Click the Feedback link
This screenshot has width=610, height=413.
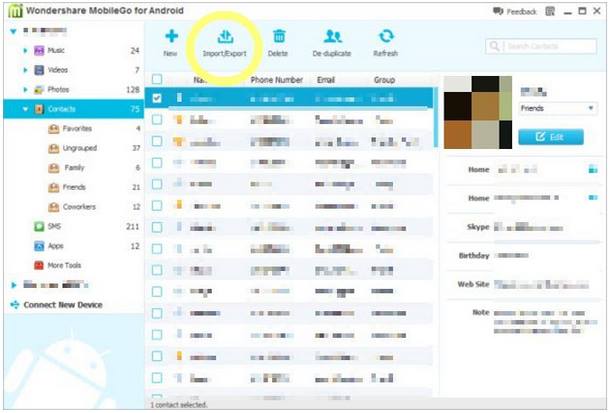click(521, 12)
